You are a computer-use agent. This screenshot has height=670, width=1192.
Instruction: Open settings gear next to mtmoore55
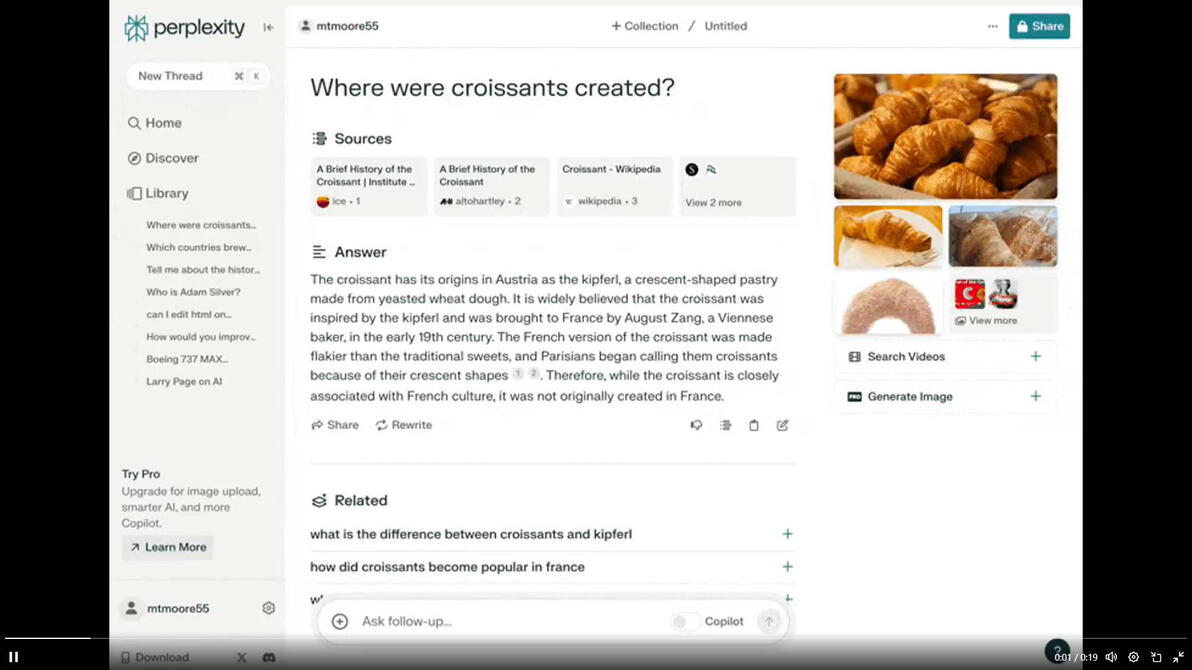(x=268, y=608)
